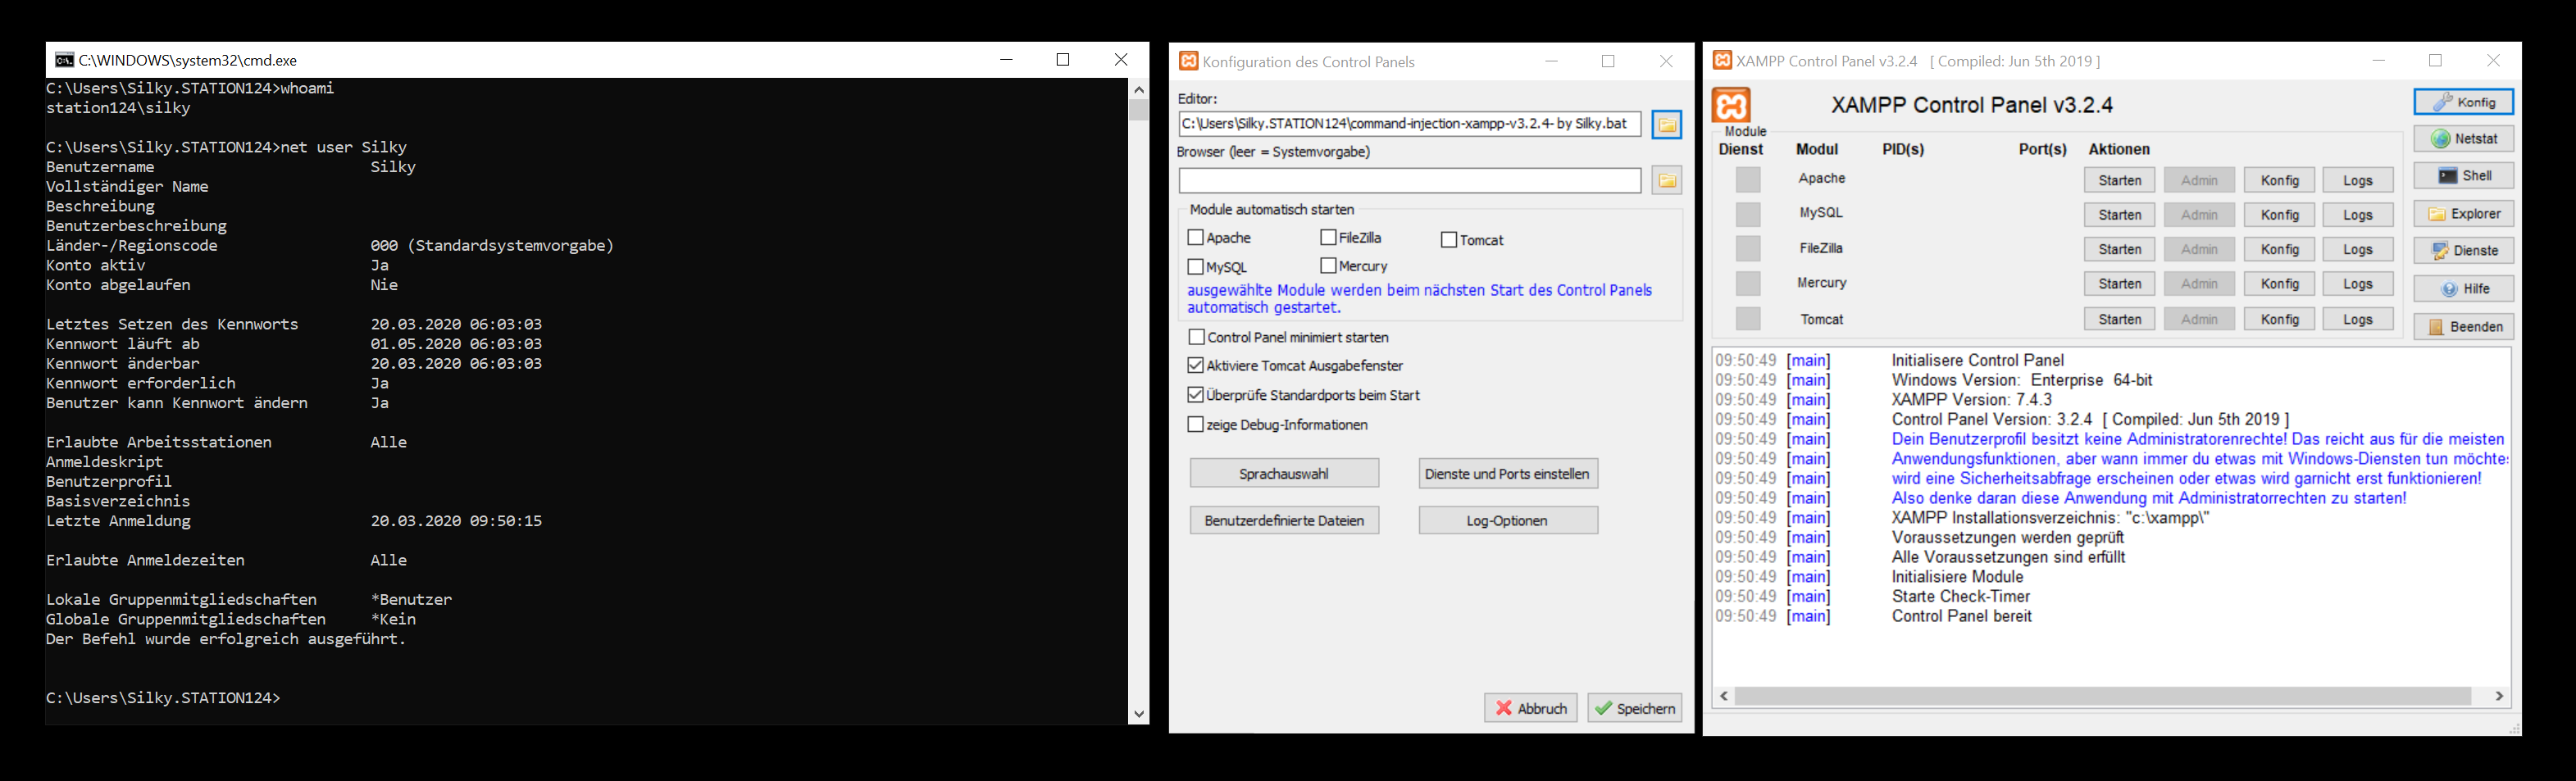2576x781 pixels.
Task: Start the Apache module
Action: (x=2119, y=180)
